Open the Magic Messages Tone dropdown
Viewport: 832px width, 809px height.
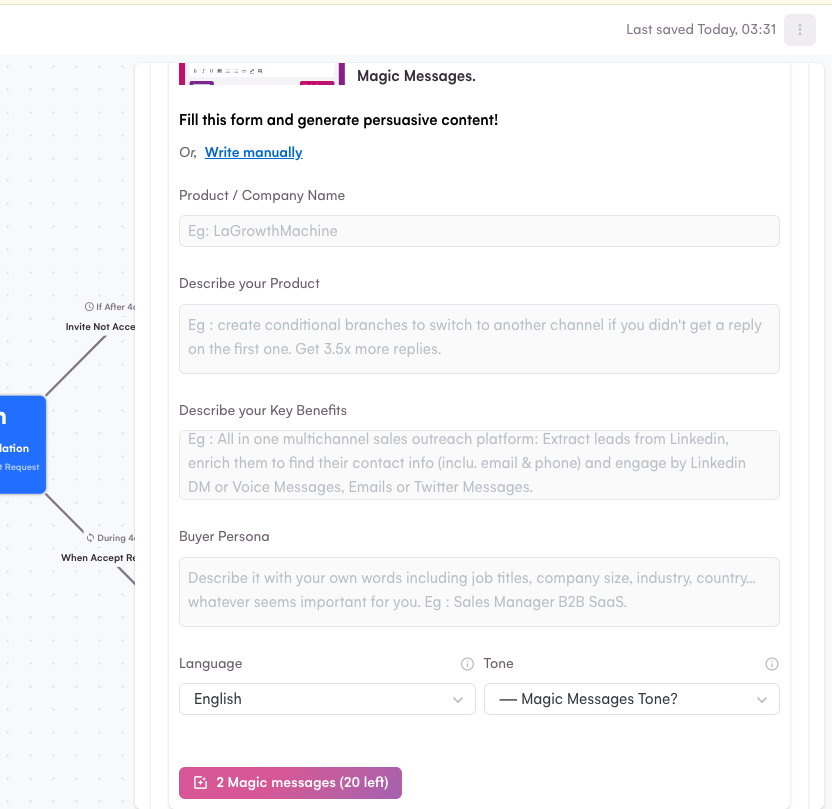tap(631, 699)
